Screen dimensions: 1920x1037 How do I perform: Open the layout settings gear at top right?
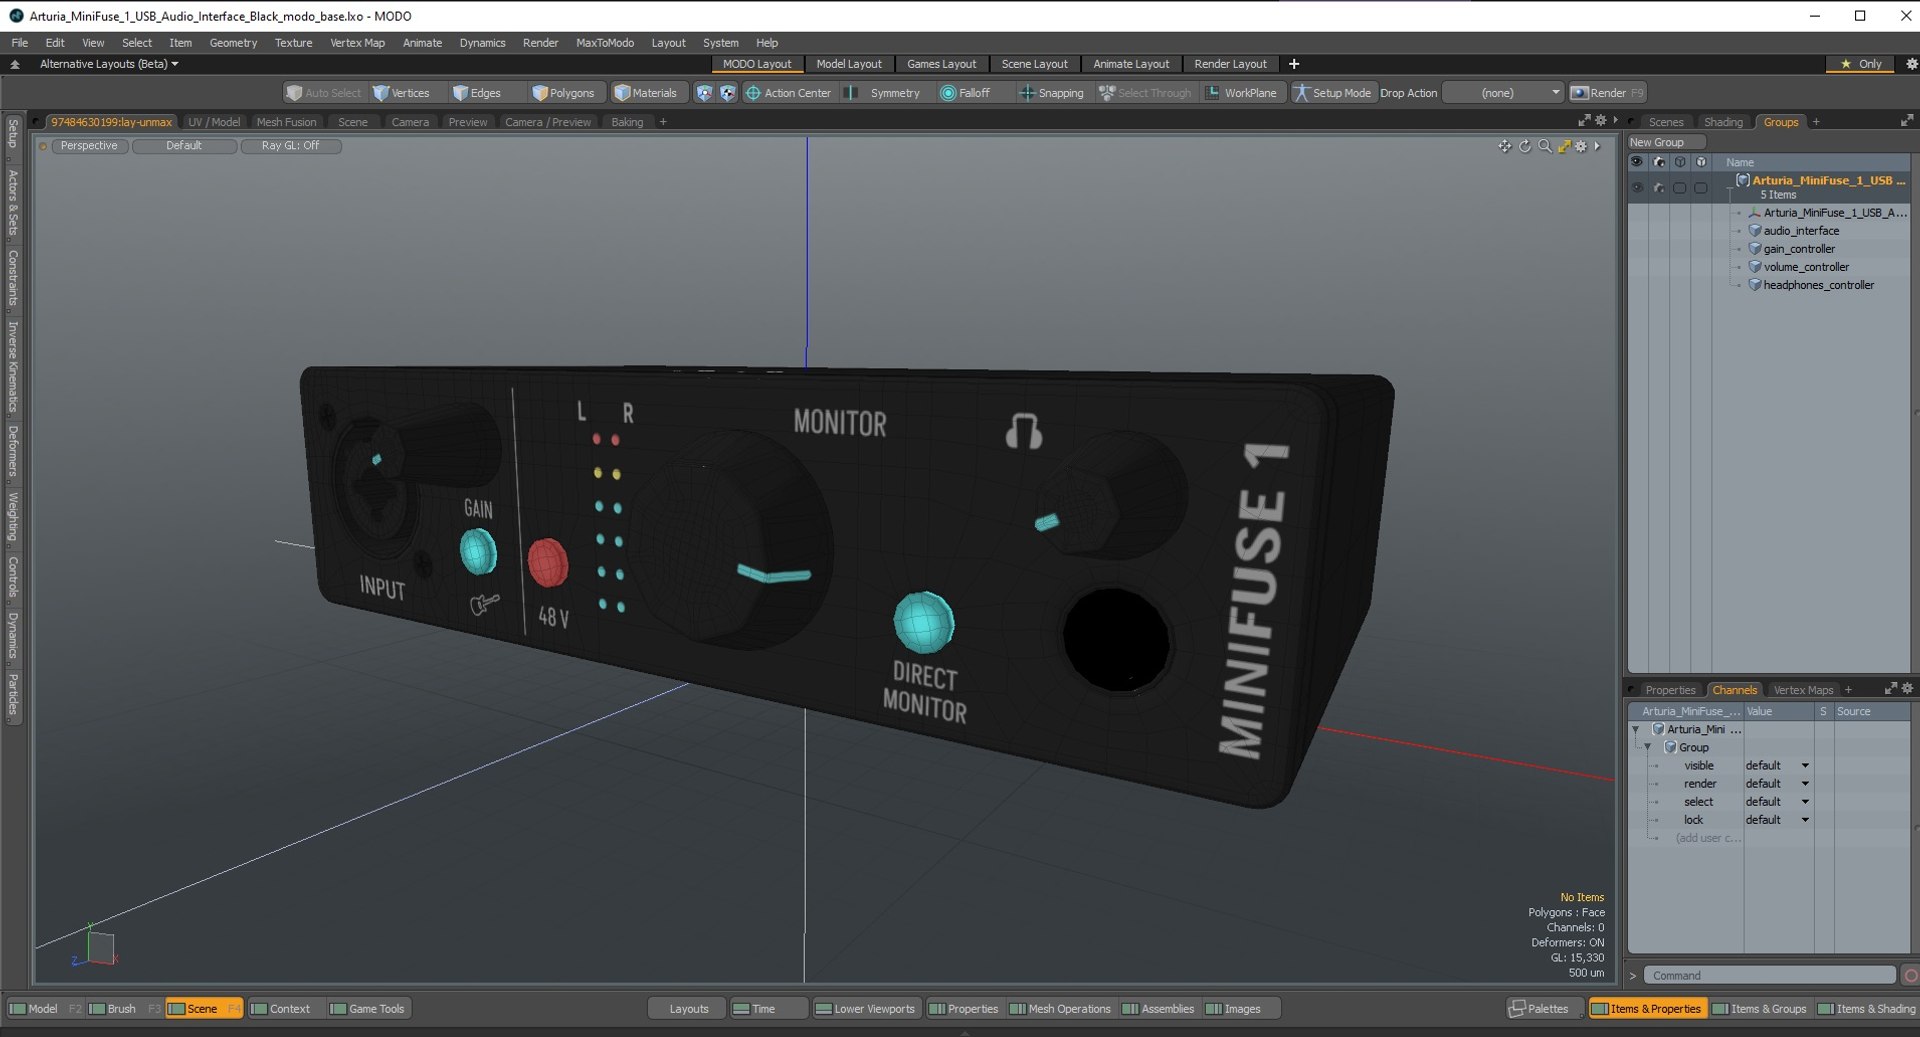point(1911,64)
